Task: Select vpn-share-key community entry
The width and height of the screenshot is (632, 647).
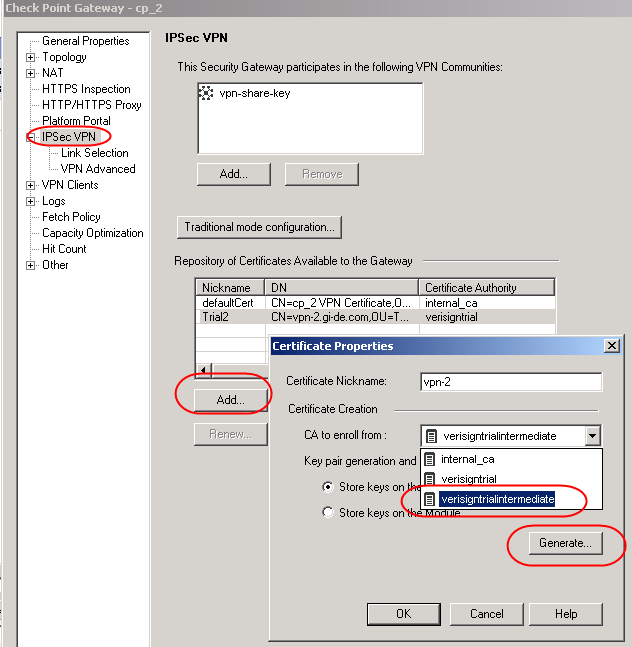Action: click(255, 93)
